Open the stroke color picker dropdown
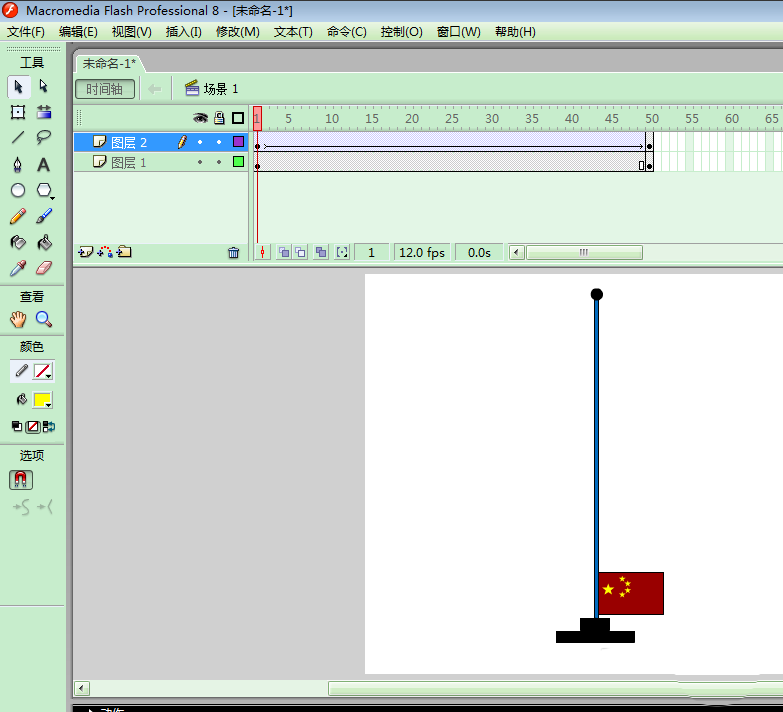This screenshot has width=783, height=712. point(43,371)
